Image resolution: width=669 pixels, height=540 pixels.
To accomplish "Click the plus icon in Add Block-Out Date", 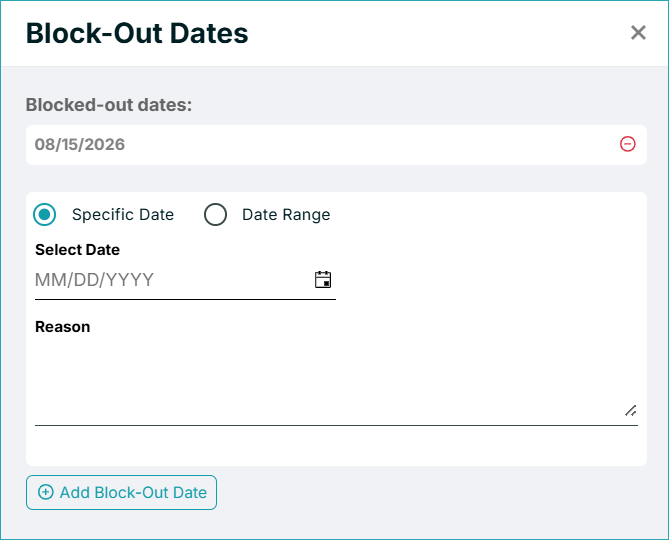I will pos(46,492).
